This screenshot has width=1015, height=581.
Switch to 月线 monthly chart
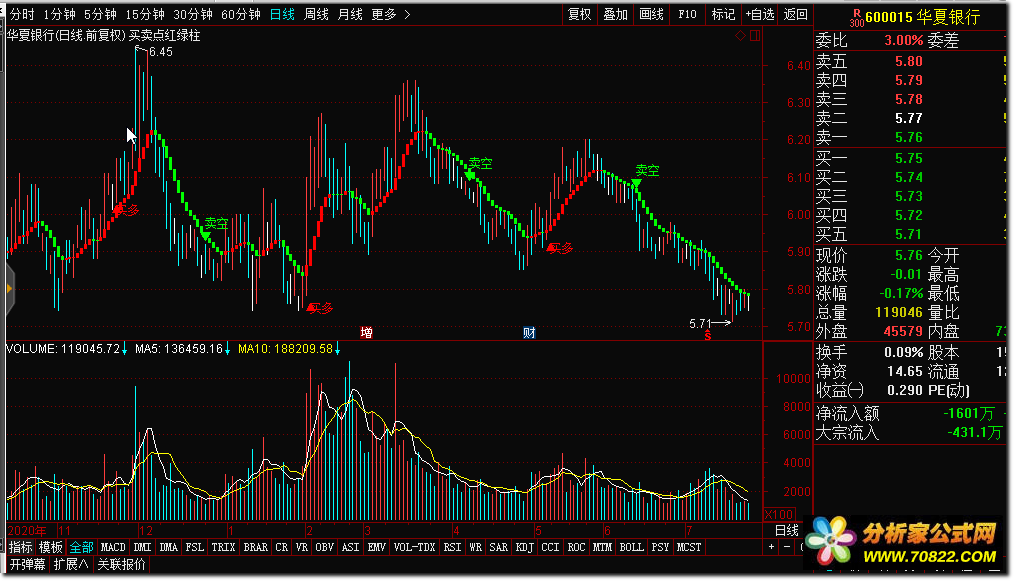point(350,14)
